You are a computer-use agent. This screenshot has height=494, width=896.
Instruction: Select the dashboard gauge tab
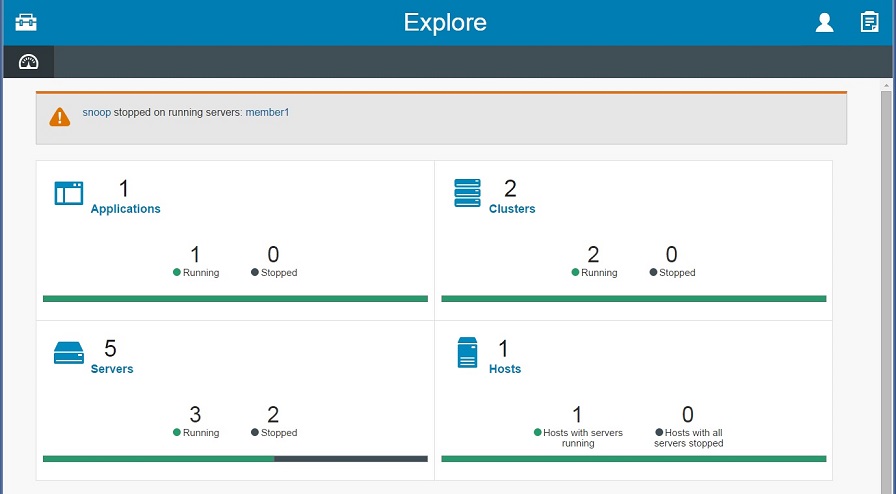click(29, 62)
